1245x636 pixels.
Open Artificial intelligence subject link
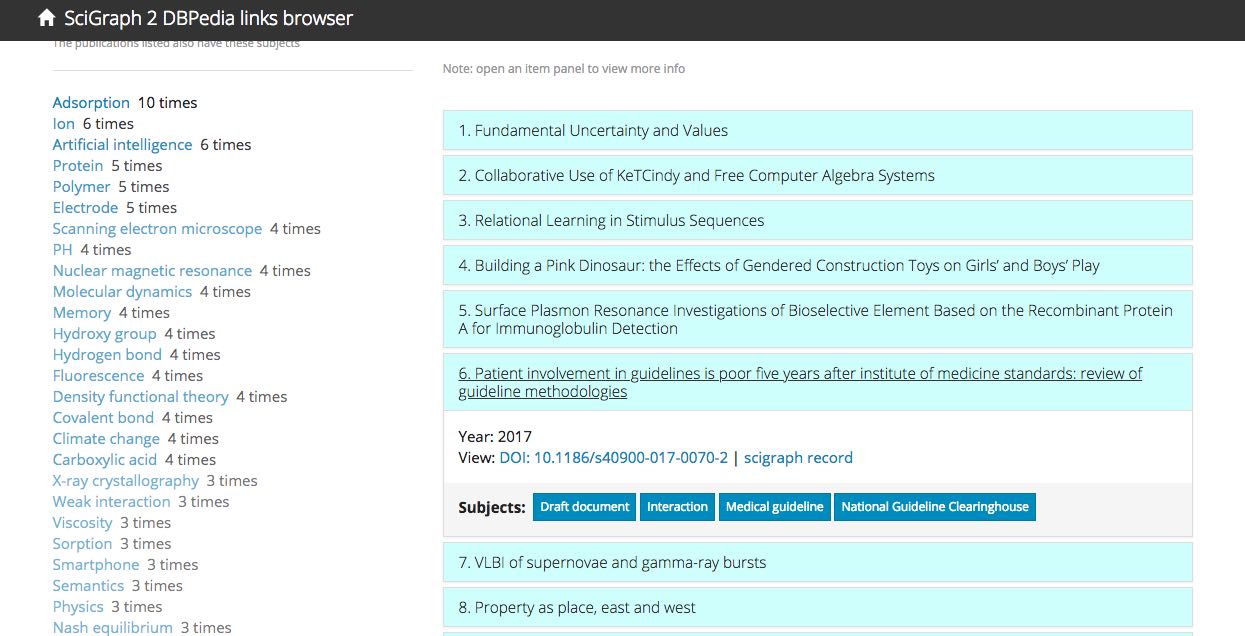pyautogui.click(x=122, y=145)
